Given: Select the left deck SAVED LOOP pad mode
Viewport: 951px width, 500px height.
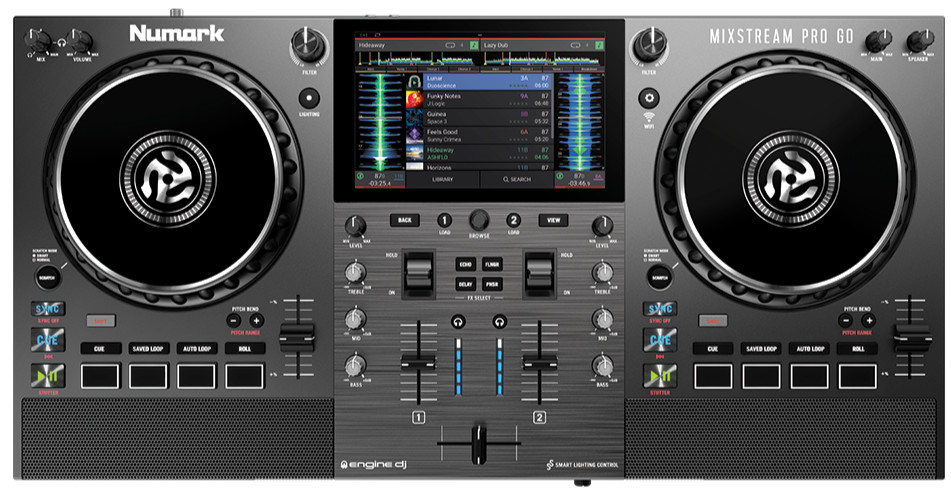Looking at the screenshot, I should [148, 349].
